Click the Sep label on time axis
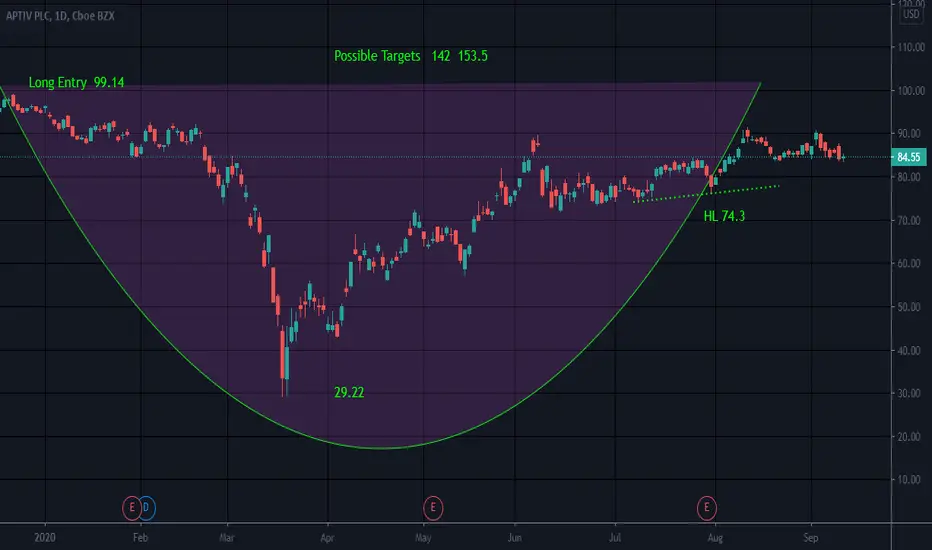932x550 pixels. [811, 538]
